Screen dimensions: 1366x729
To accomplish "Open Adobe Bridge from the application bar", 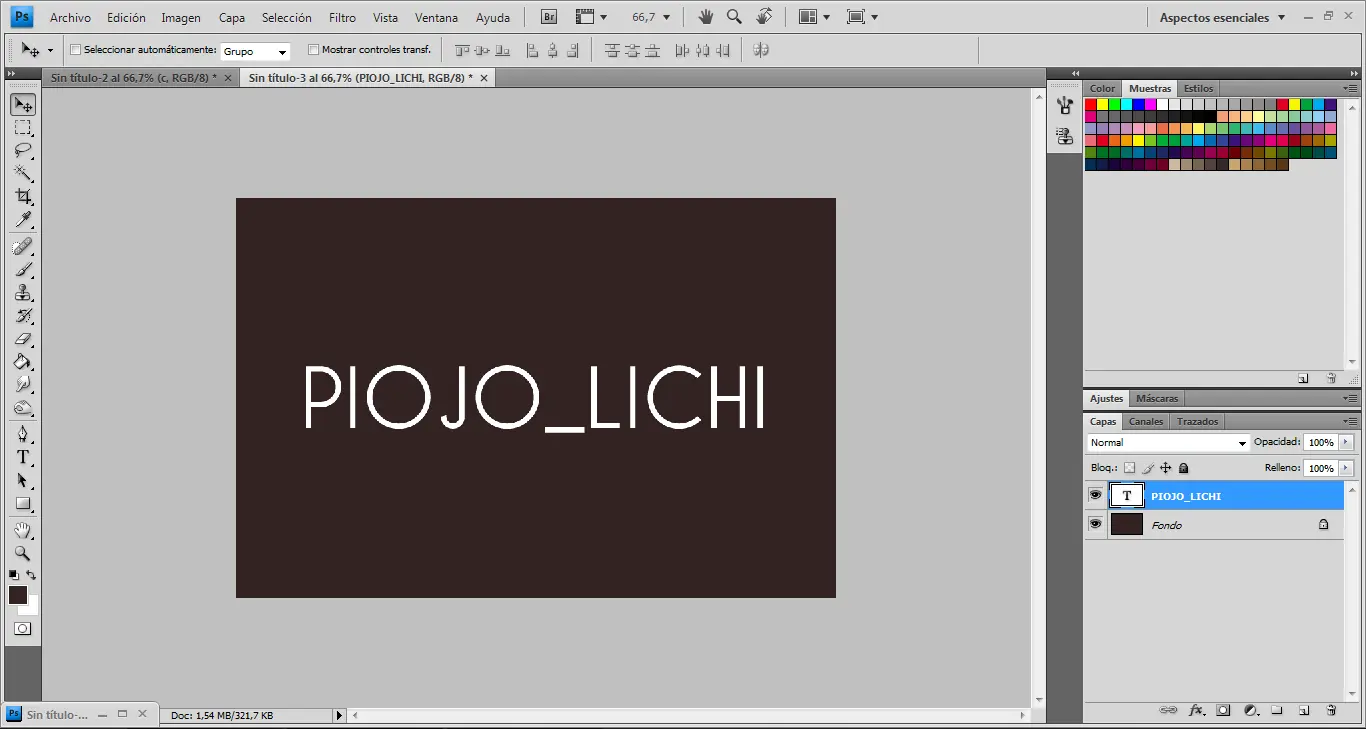I will 548,16.
